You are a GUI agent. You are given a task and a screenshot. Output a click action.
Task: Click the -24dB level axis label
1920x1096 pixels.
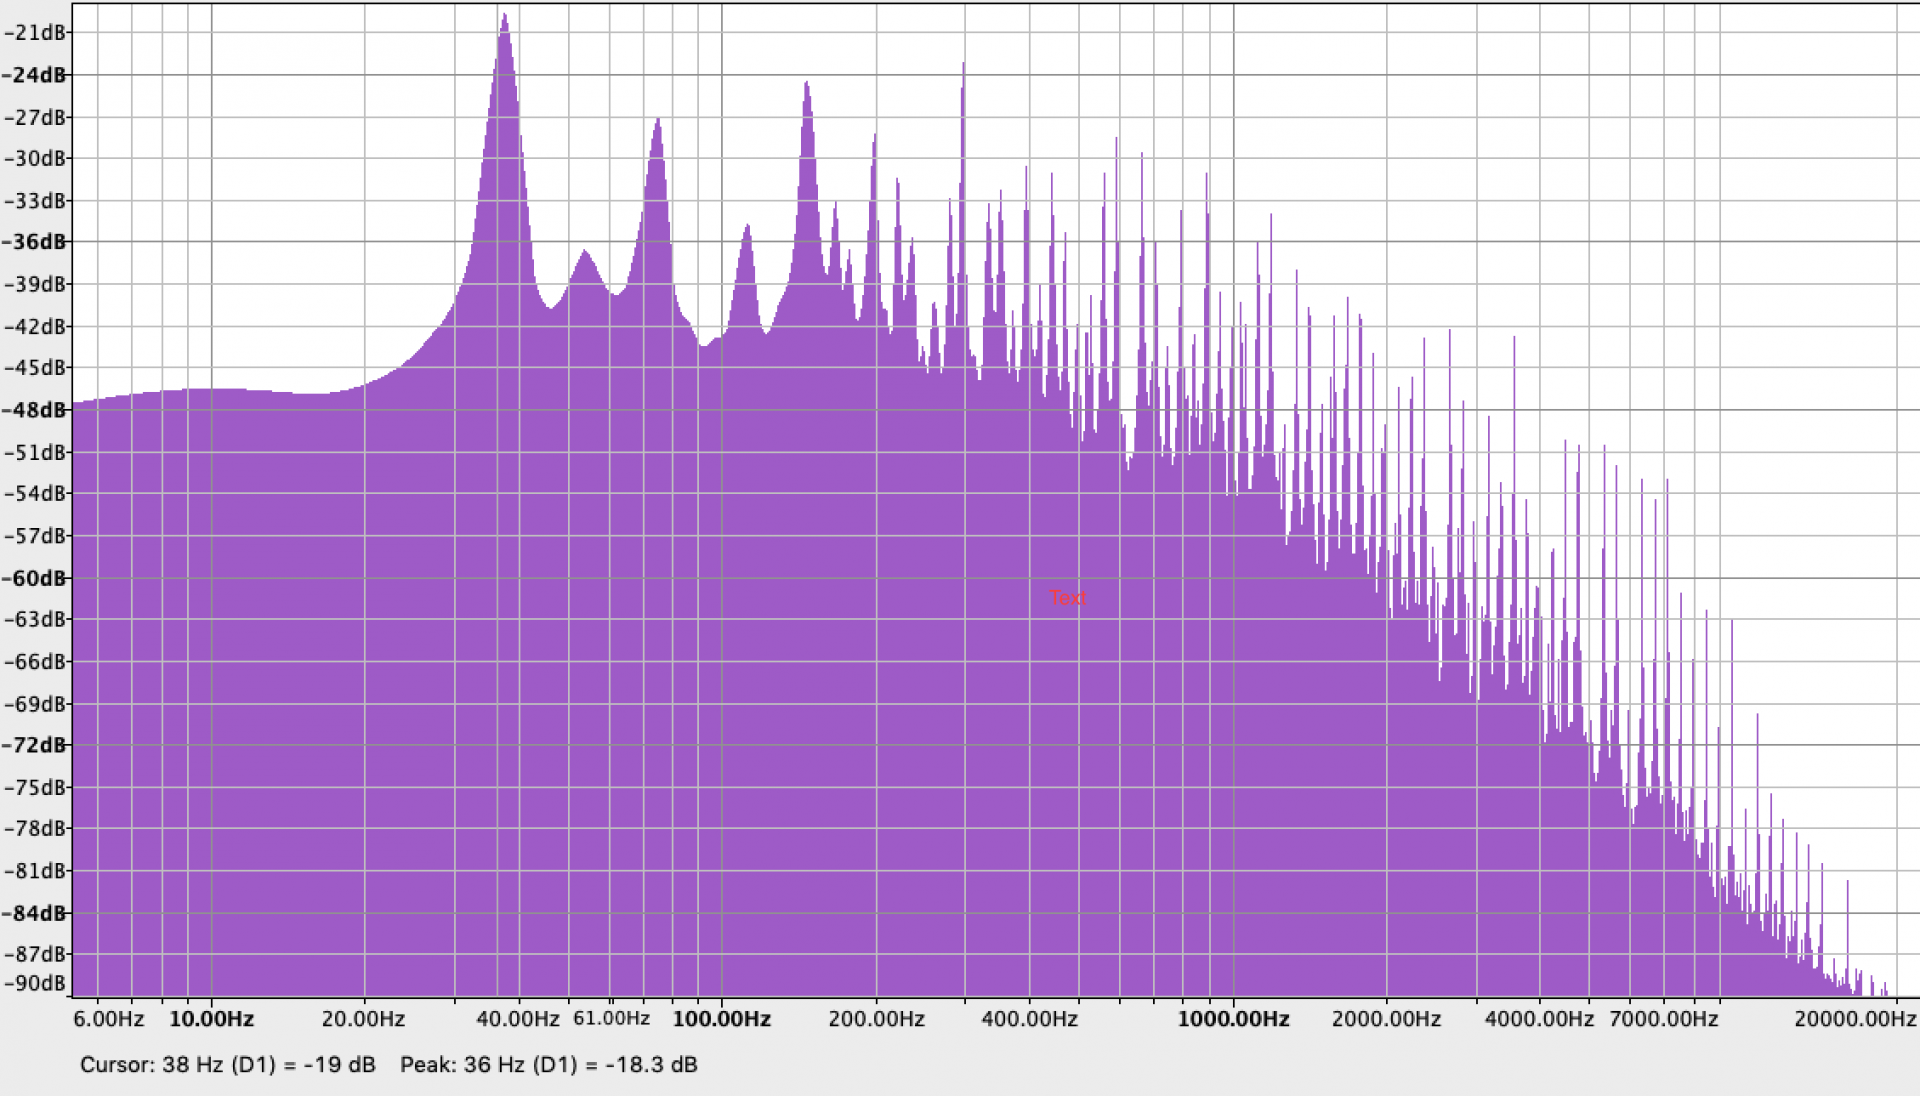35,75
